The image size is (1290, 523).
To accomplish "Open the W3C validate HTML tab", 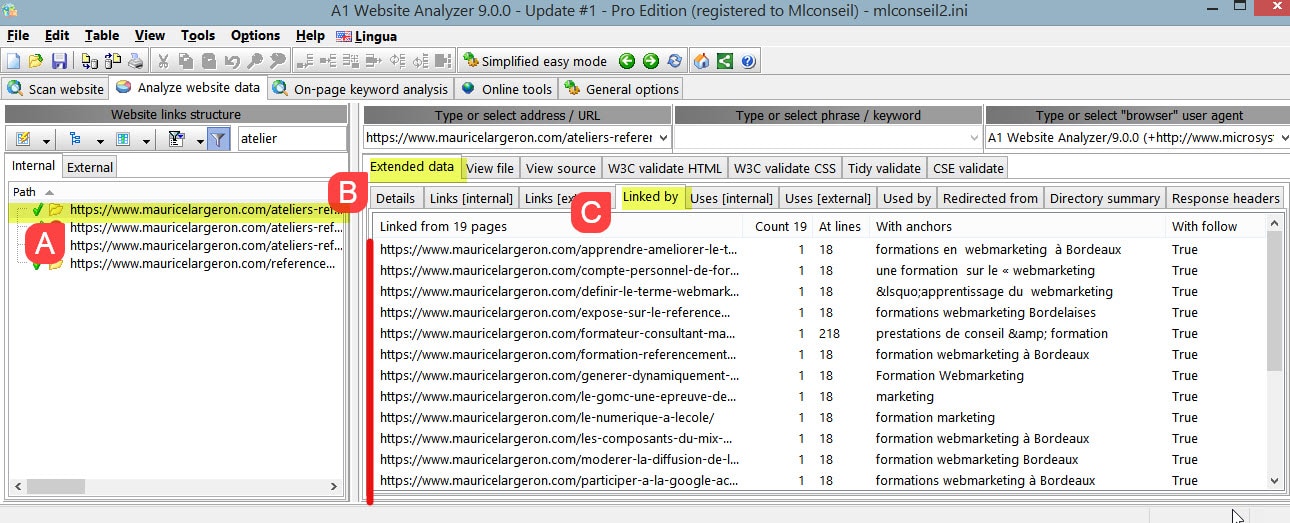I will pos(664,168).
